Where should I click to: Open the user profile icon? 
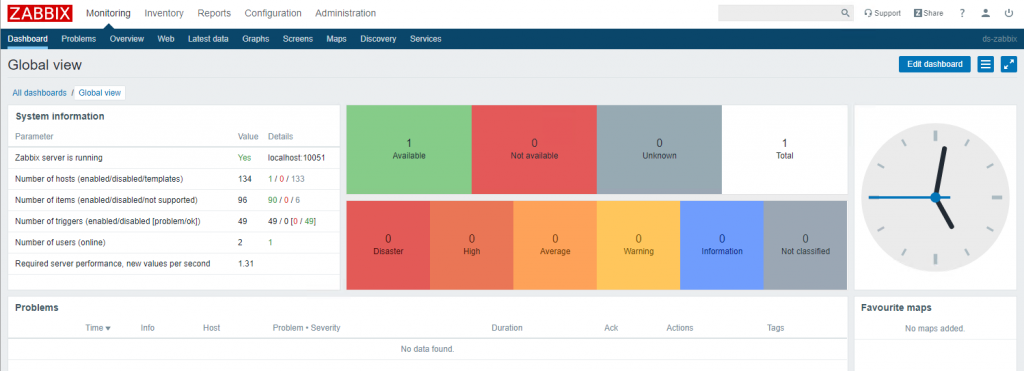pos(986,13)
